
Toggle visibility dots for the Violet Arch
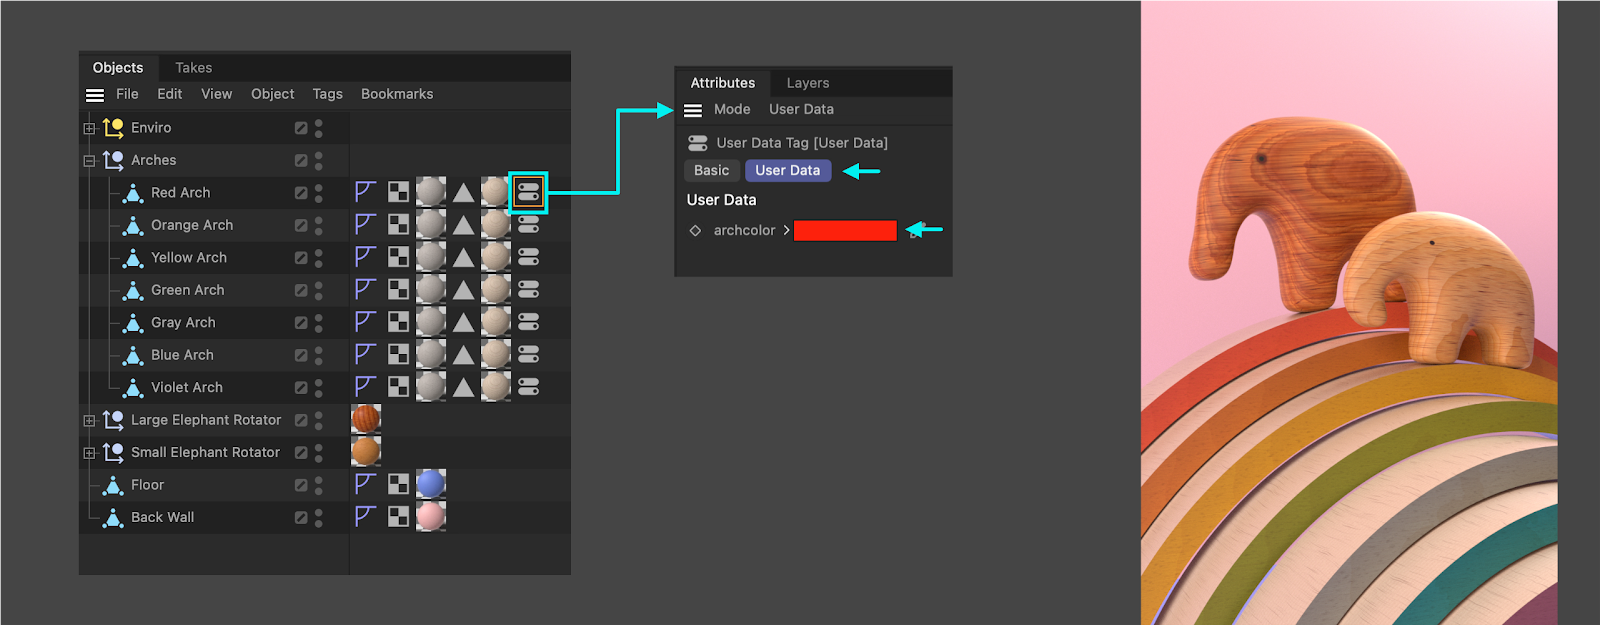pyautogui.click(x=319, y=387)
